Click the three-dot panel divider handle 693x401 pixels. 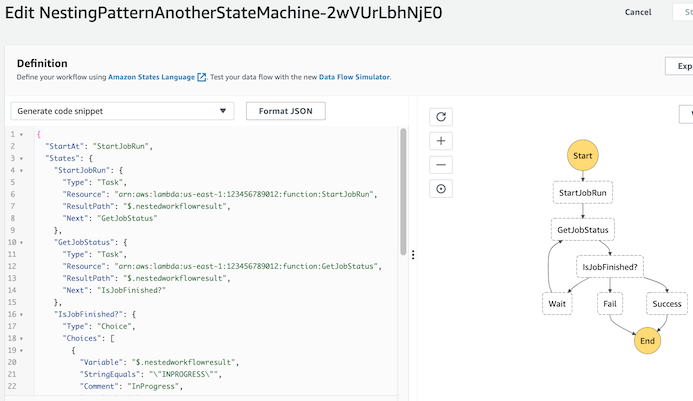pyautogui.click(x=413, y=255)
